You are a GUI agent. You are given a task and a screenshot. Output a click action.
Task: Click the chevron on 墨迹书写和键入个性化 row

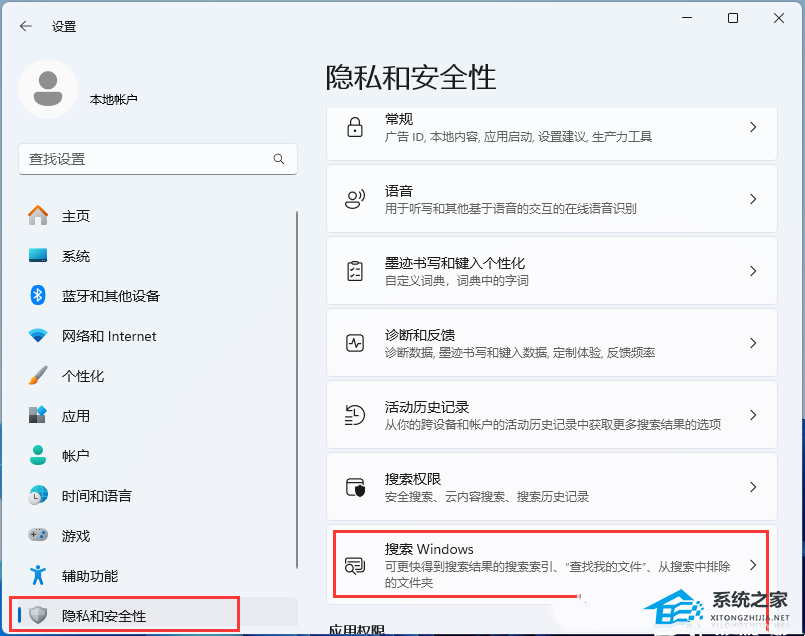pyautogui.click(x=753, y=271)
